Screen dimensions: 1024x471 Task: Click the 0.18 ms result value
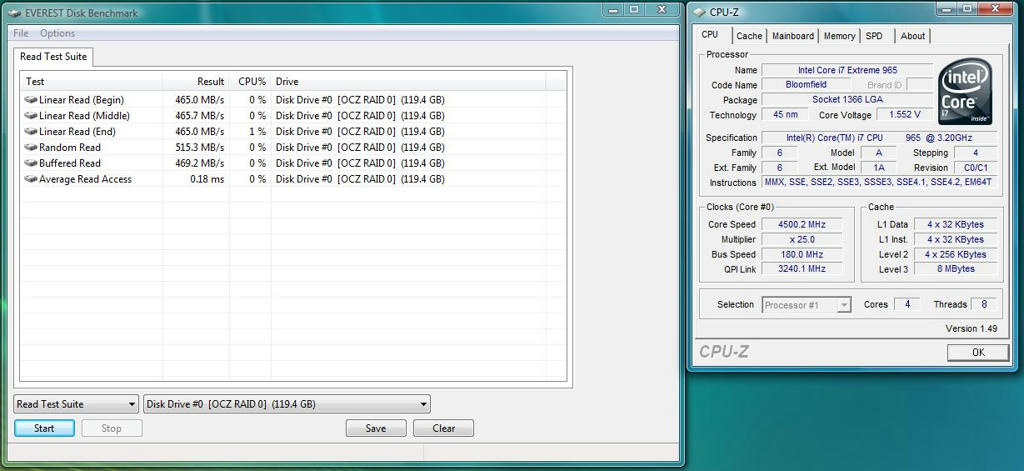[207, 179]
